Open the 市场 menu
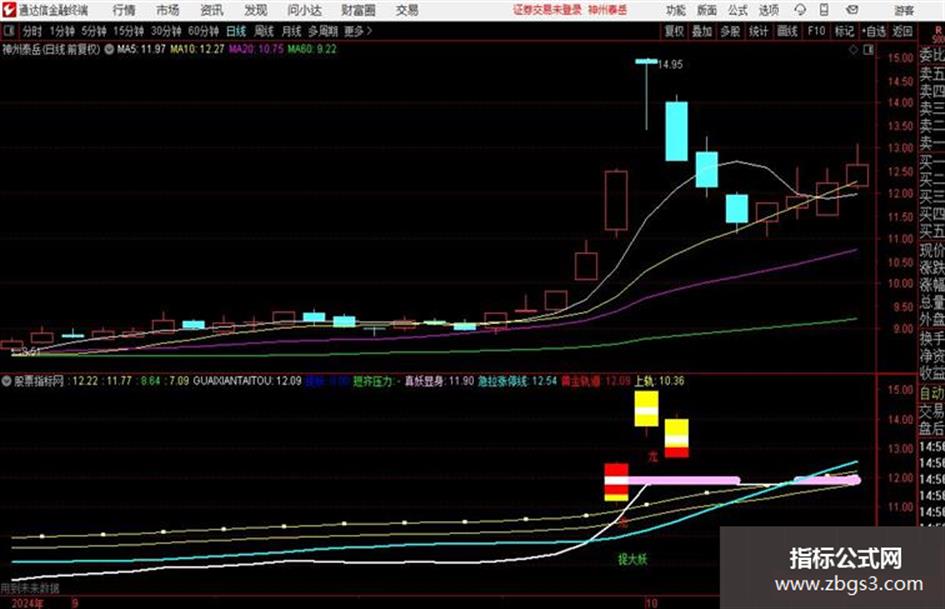Image resolution: width=945 pixels, height=609 pixels. pos(168,10)
